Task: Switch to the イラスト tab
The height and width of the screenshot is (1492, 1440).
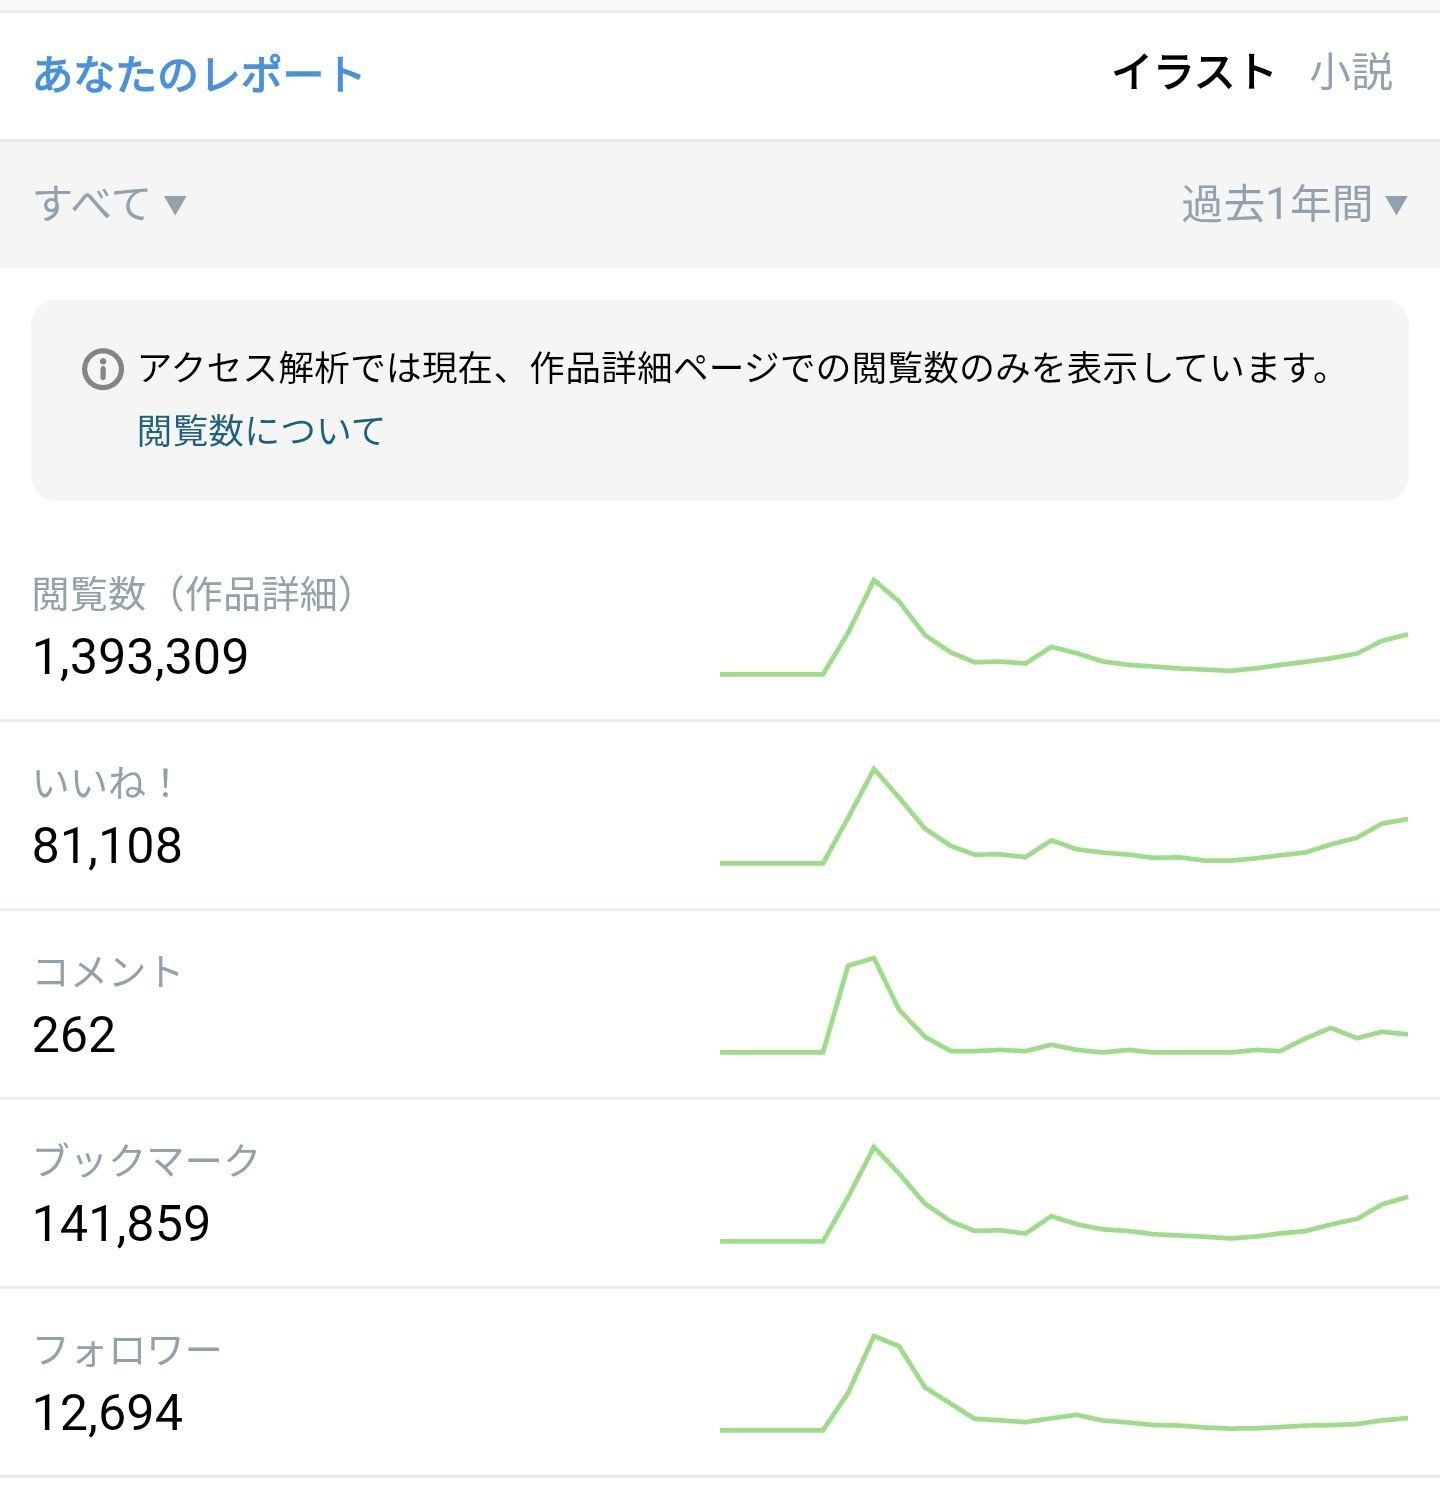Action: point(1193,73)
